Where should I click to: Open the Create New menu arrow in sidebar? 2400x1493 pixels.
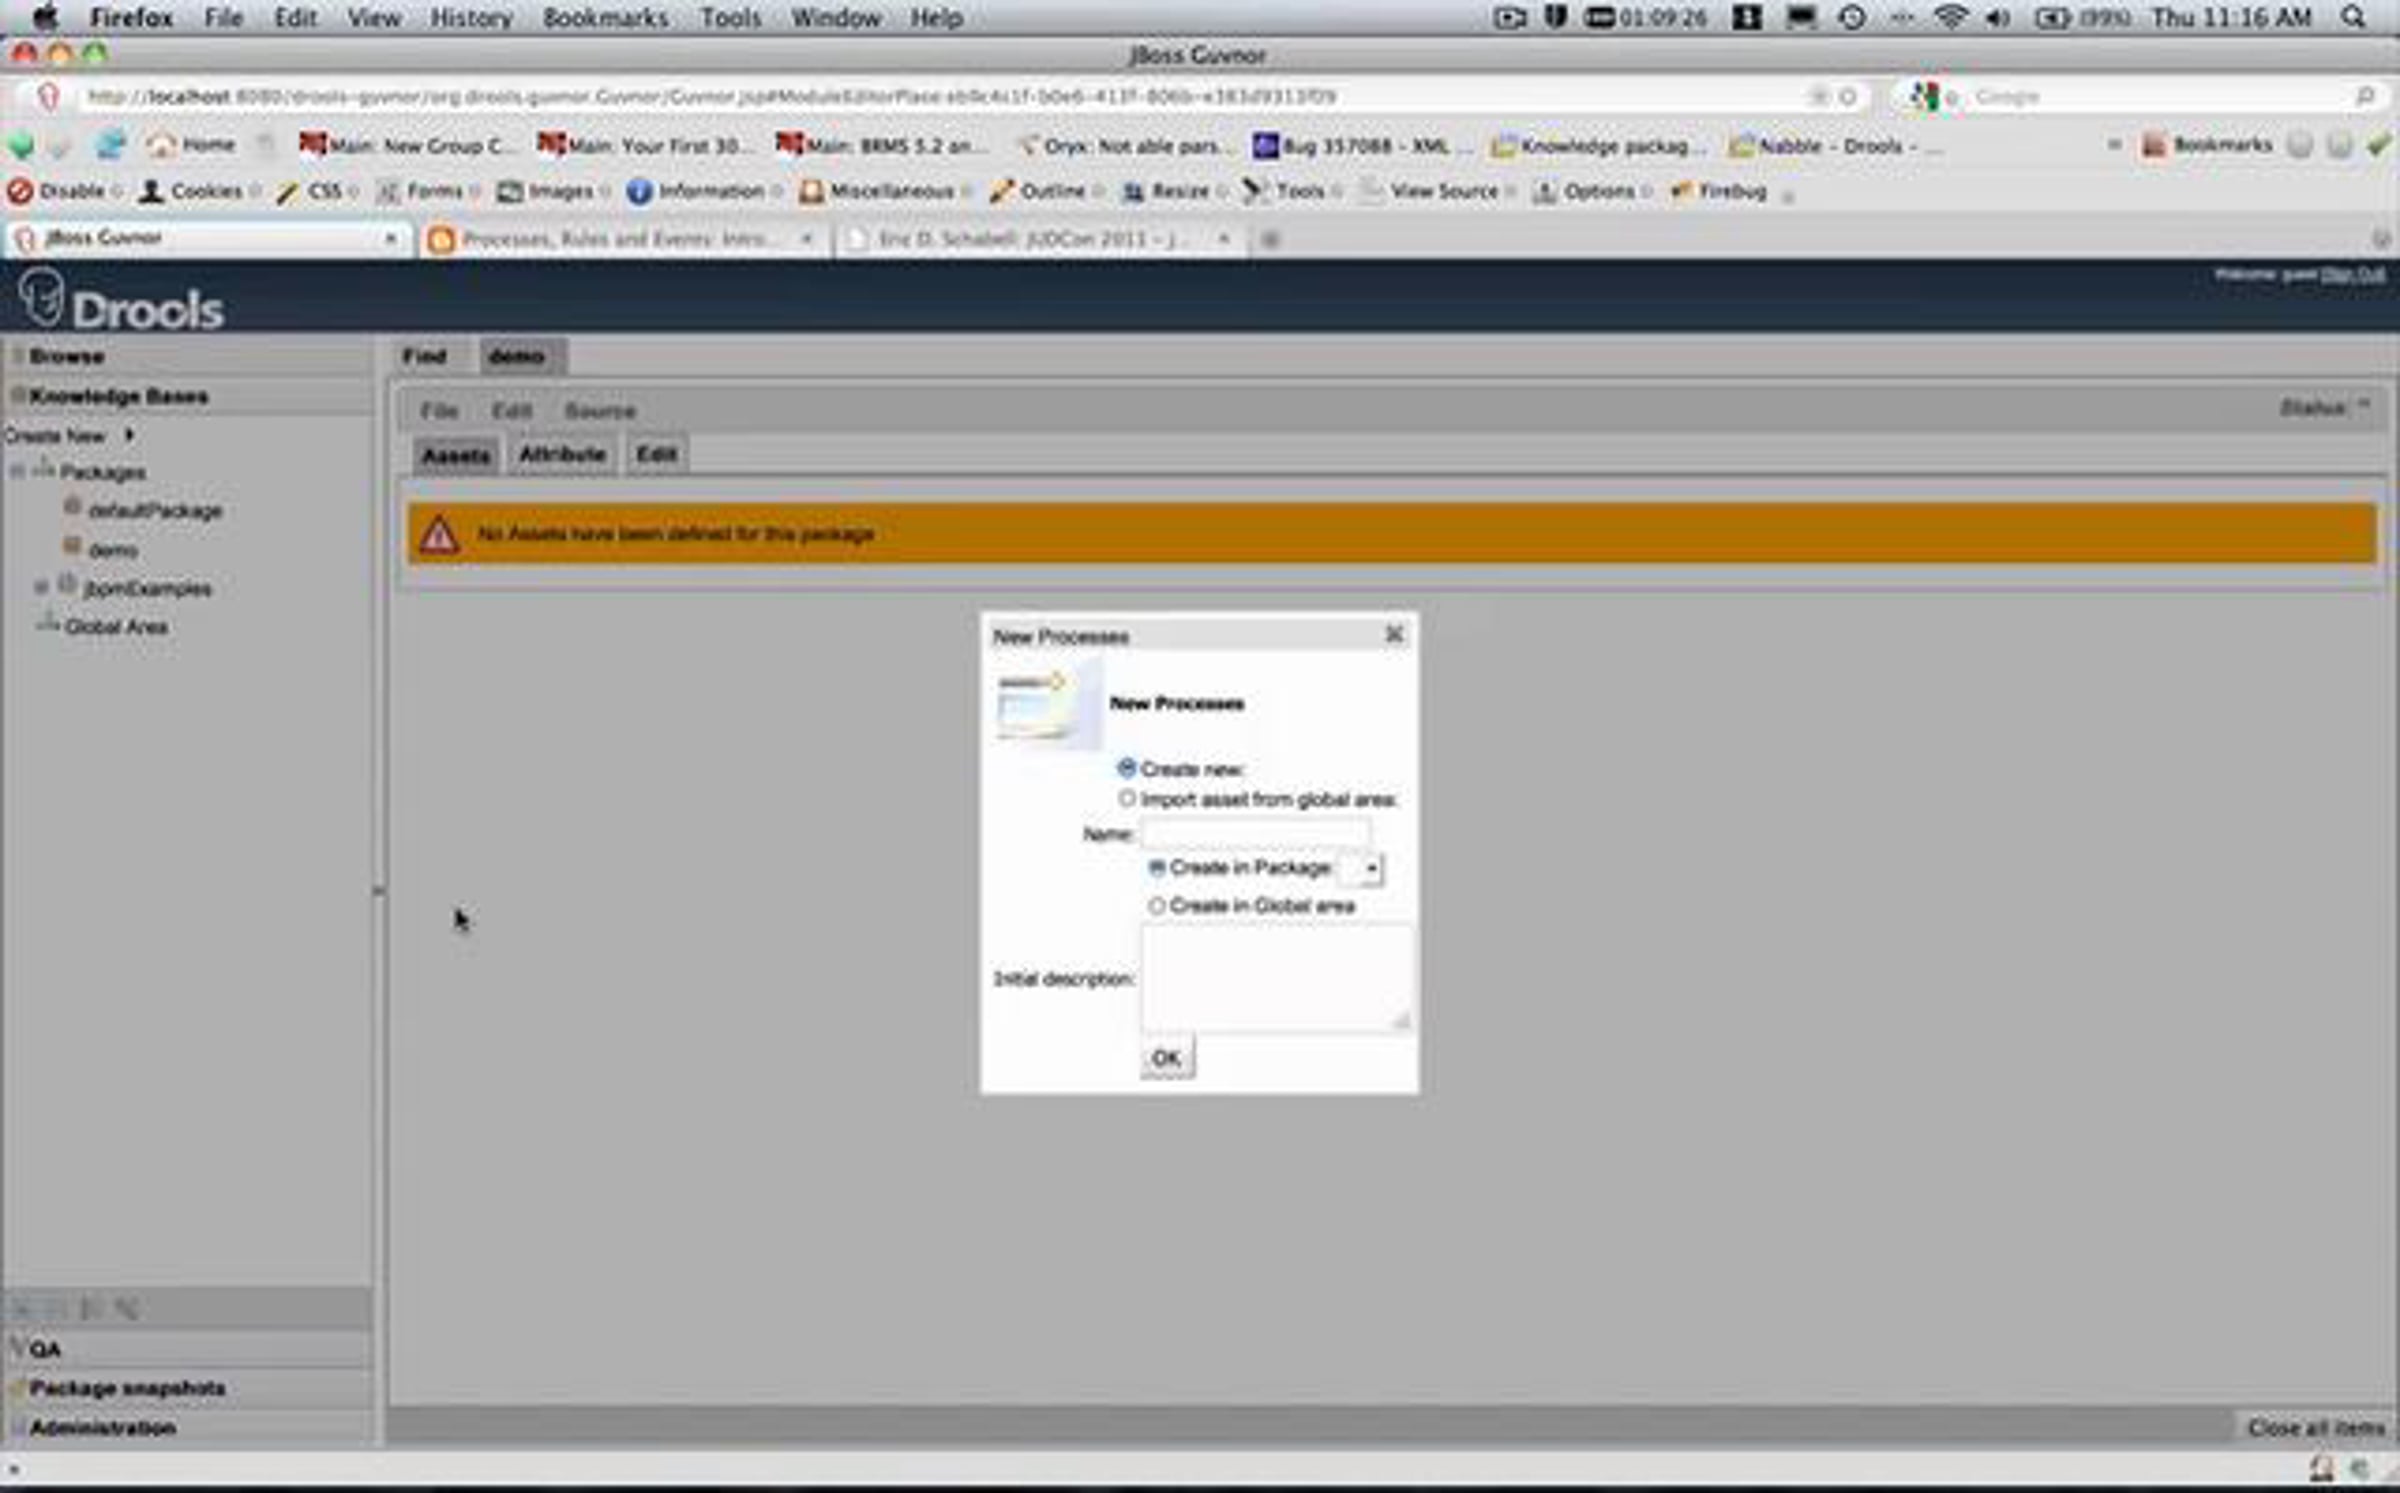point(129,435)
